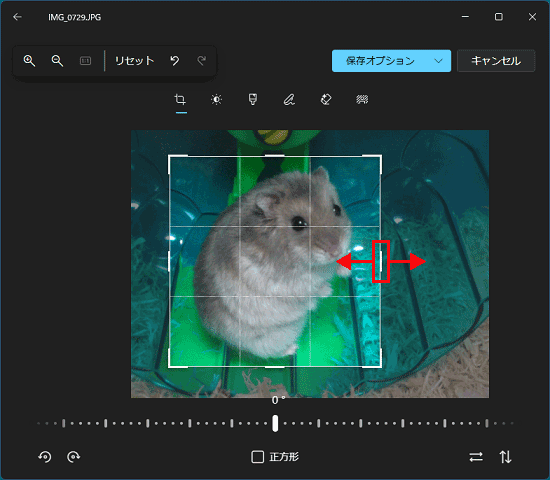Click 保存オプション to save

[x=380, y=61]
